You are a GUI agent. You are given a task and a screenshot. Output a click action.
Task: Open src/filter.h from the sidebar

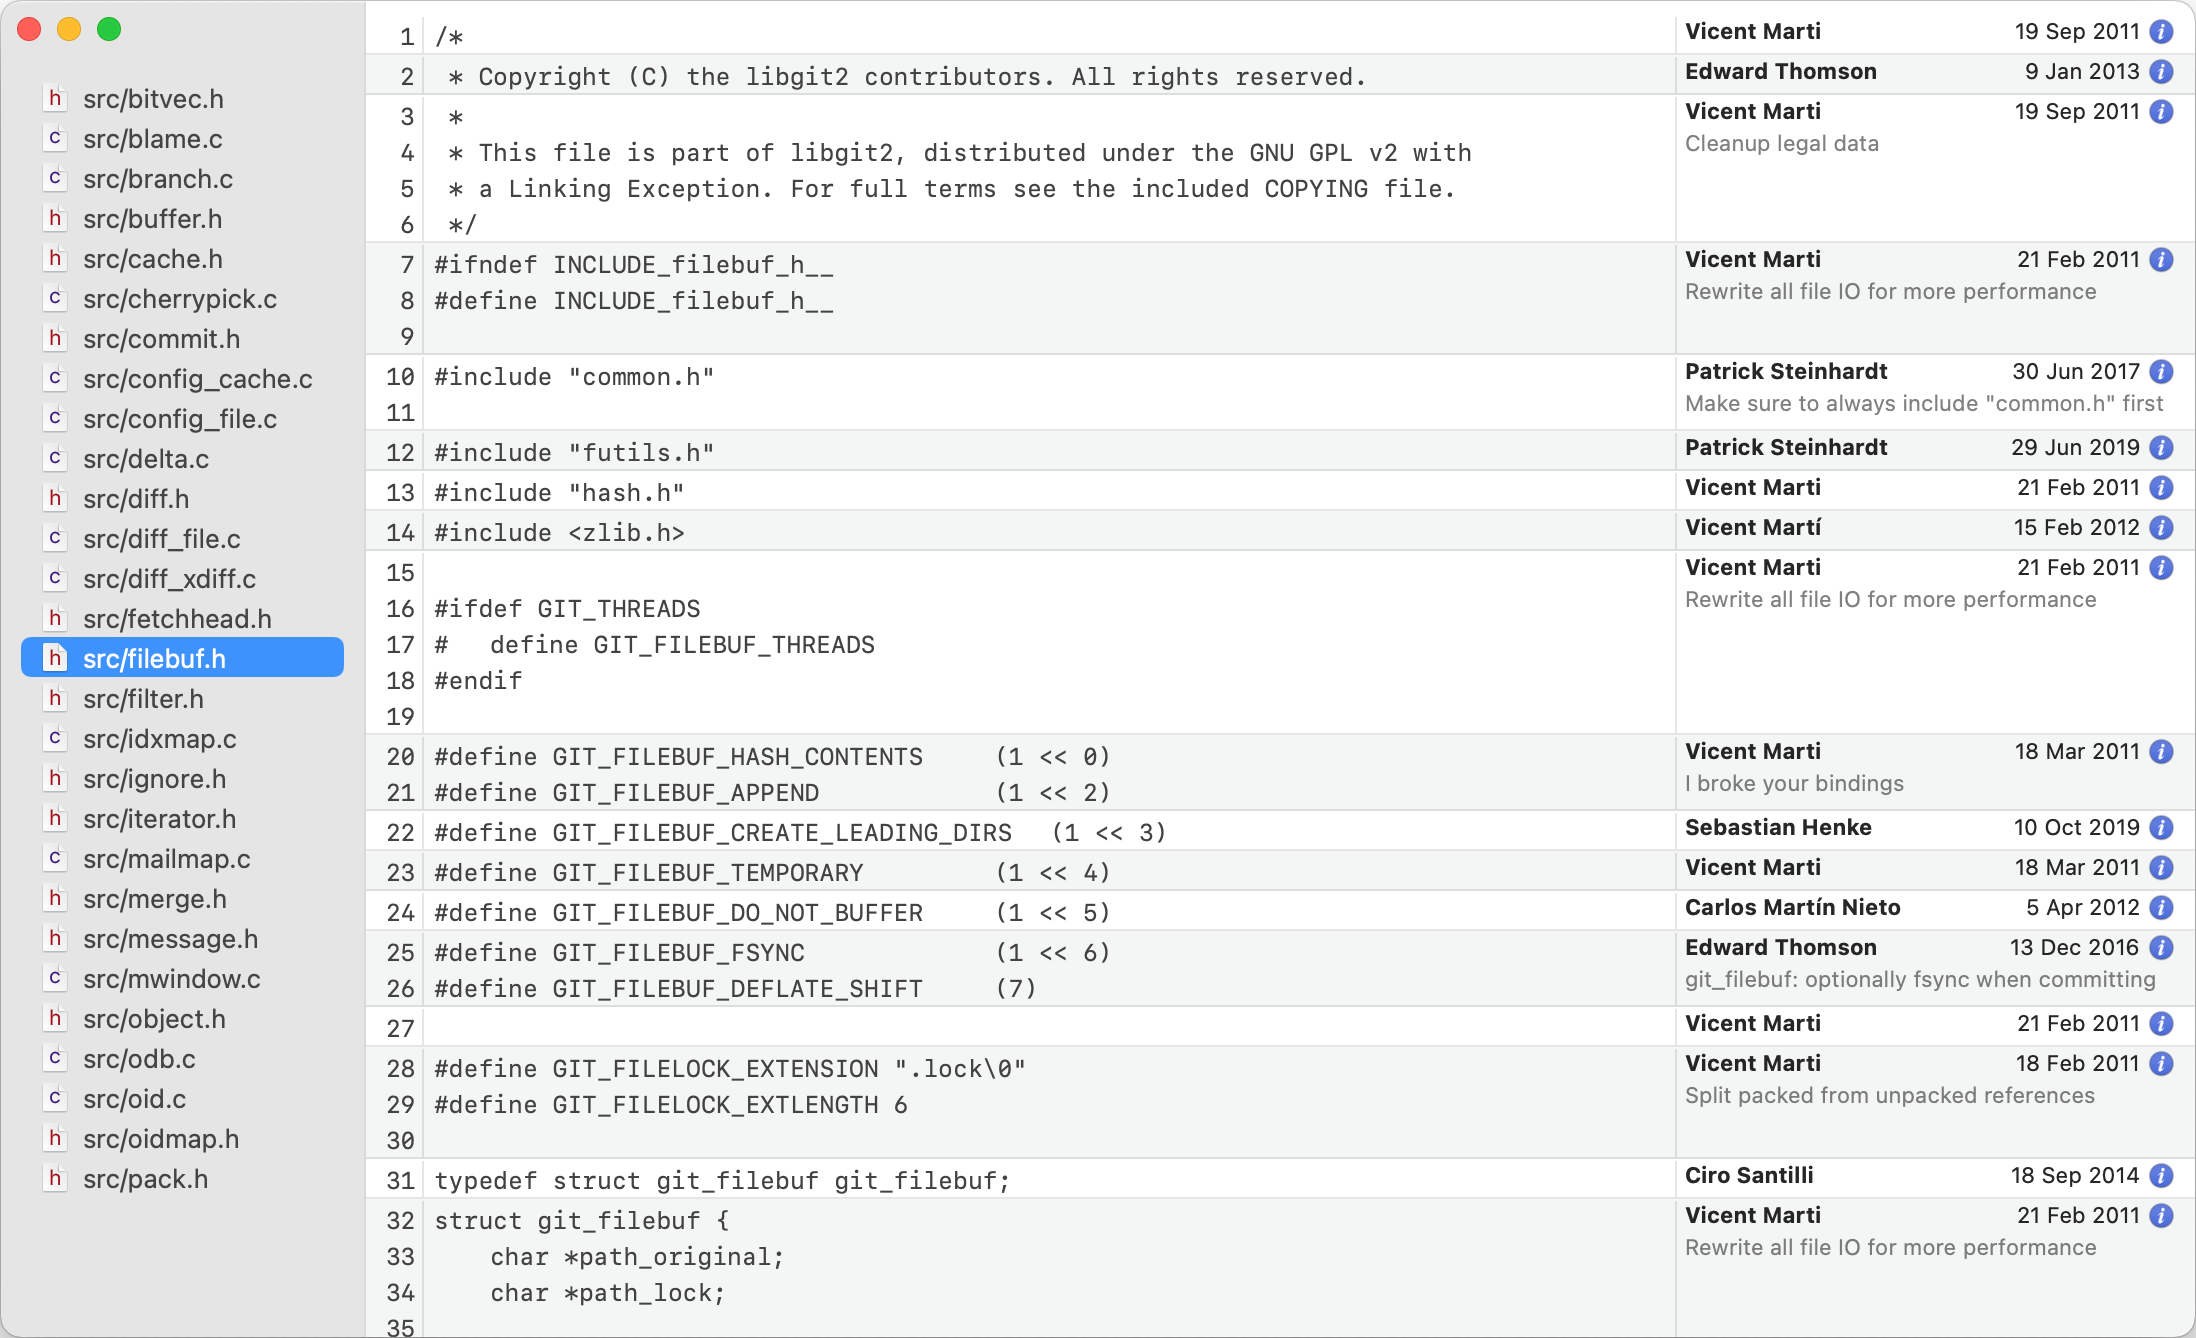click(x=143, y=699)
